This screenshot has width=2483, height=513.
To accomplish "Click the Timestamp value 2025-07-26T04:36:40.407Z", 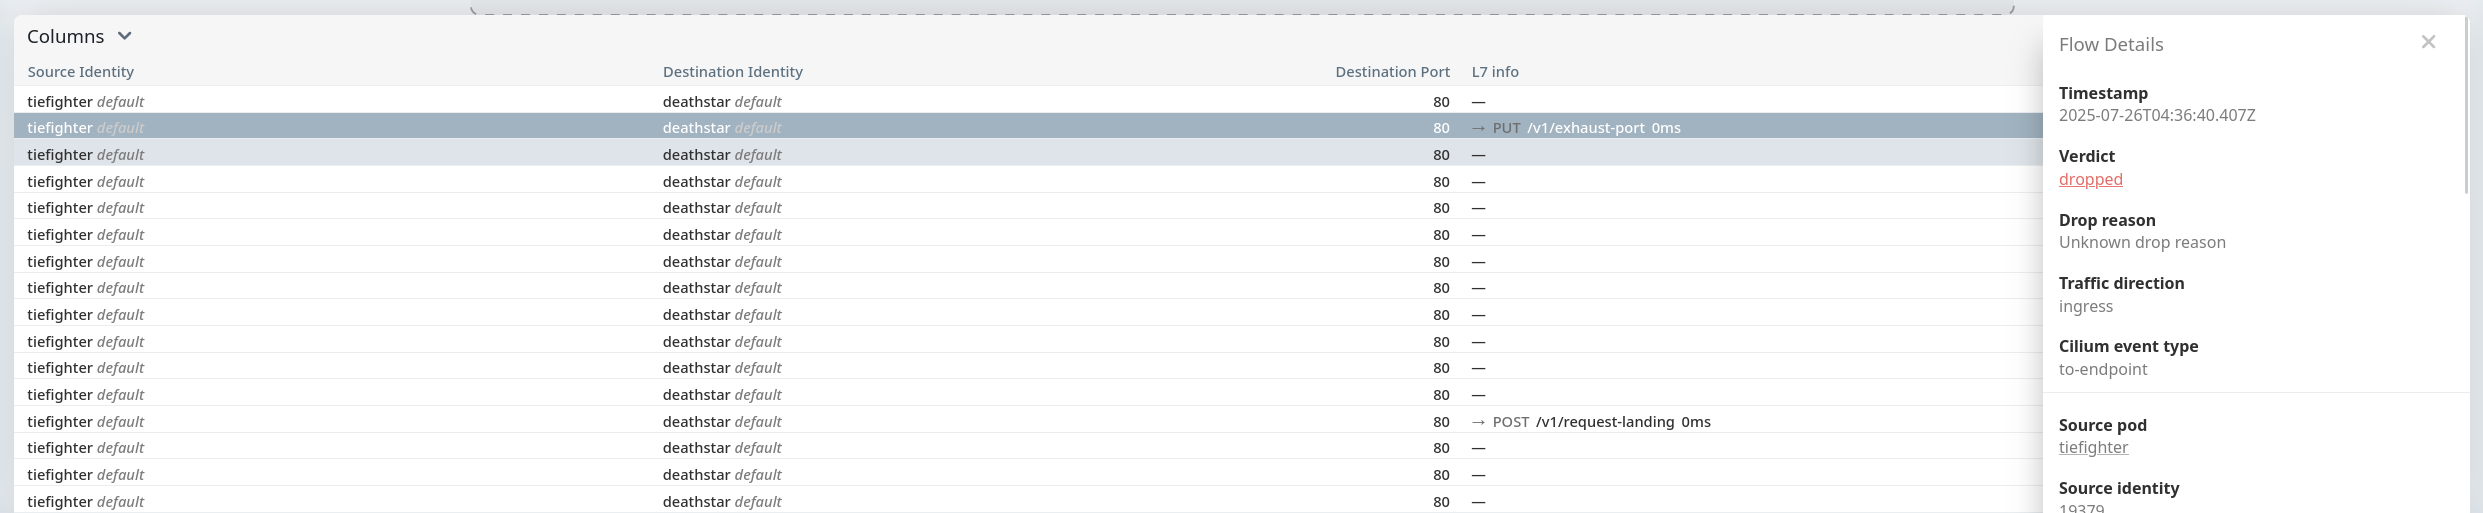I will pyautogui.click(x=2157, y=115).
